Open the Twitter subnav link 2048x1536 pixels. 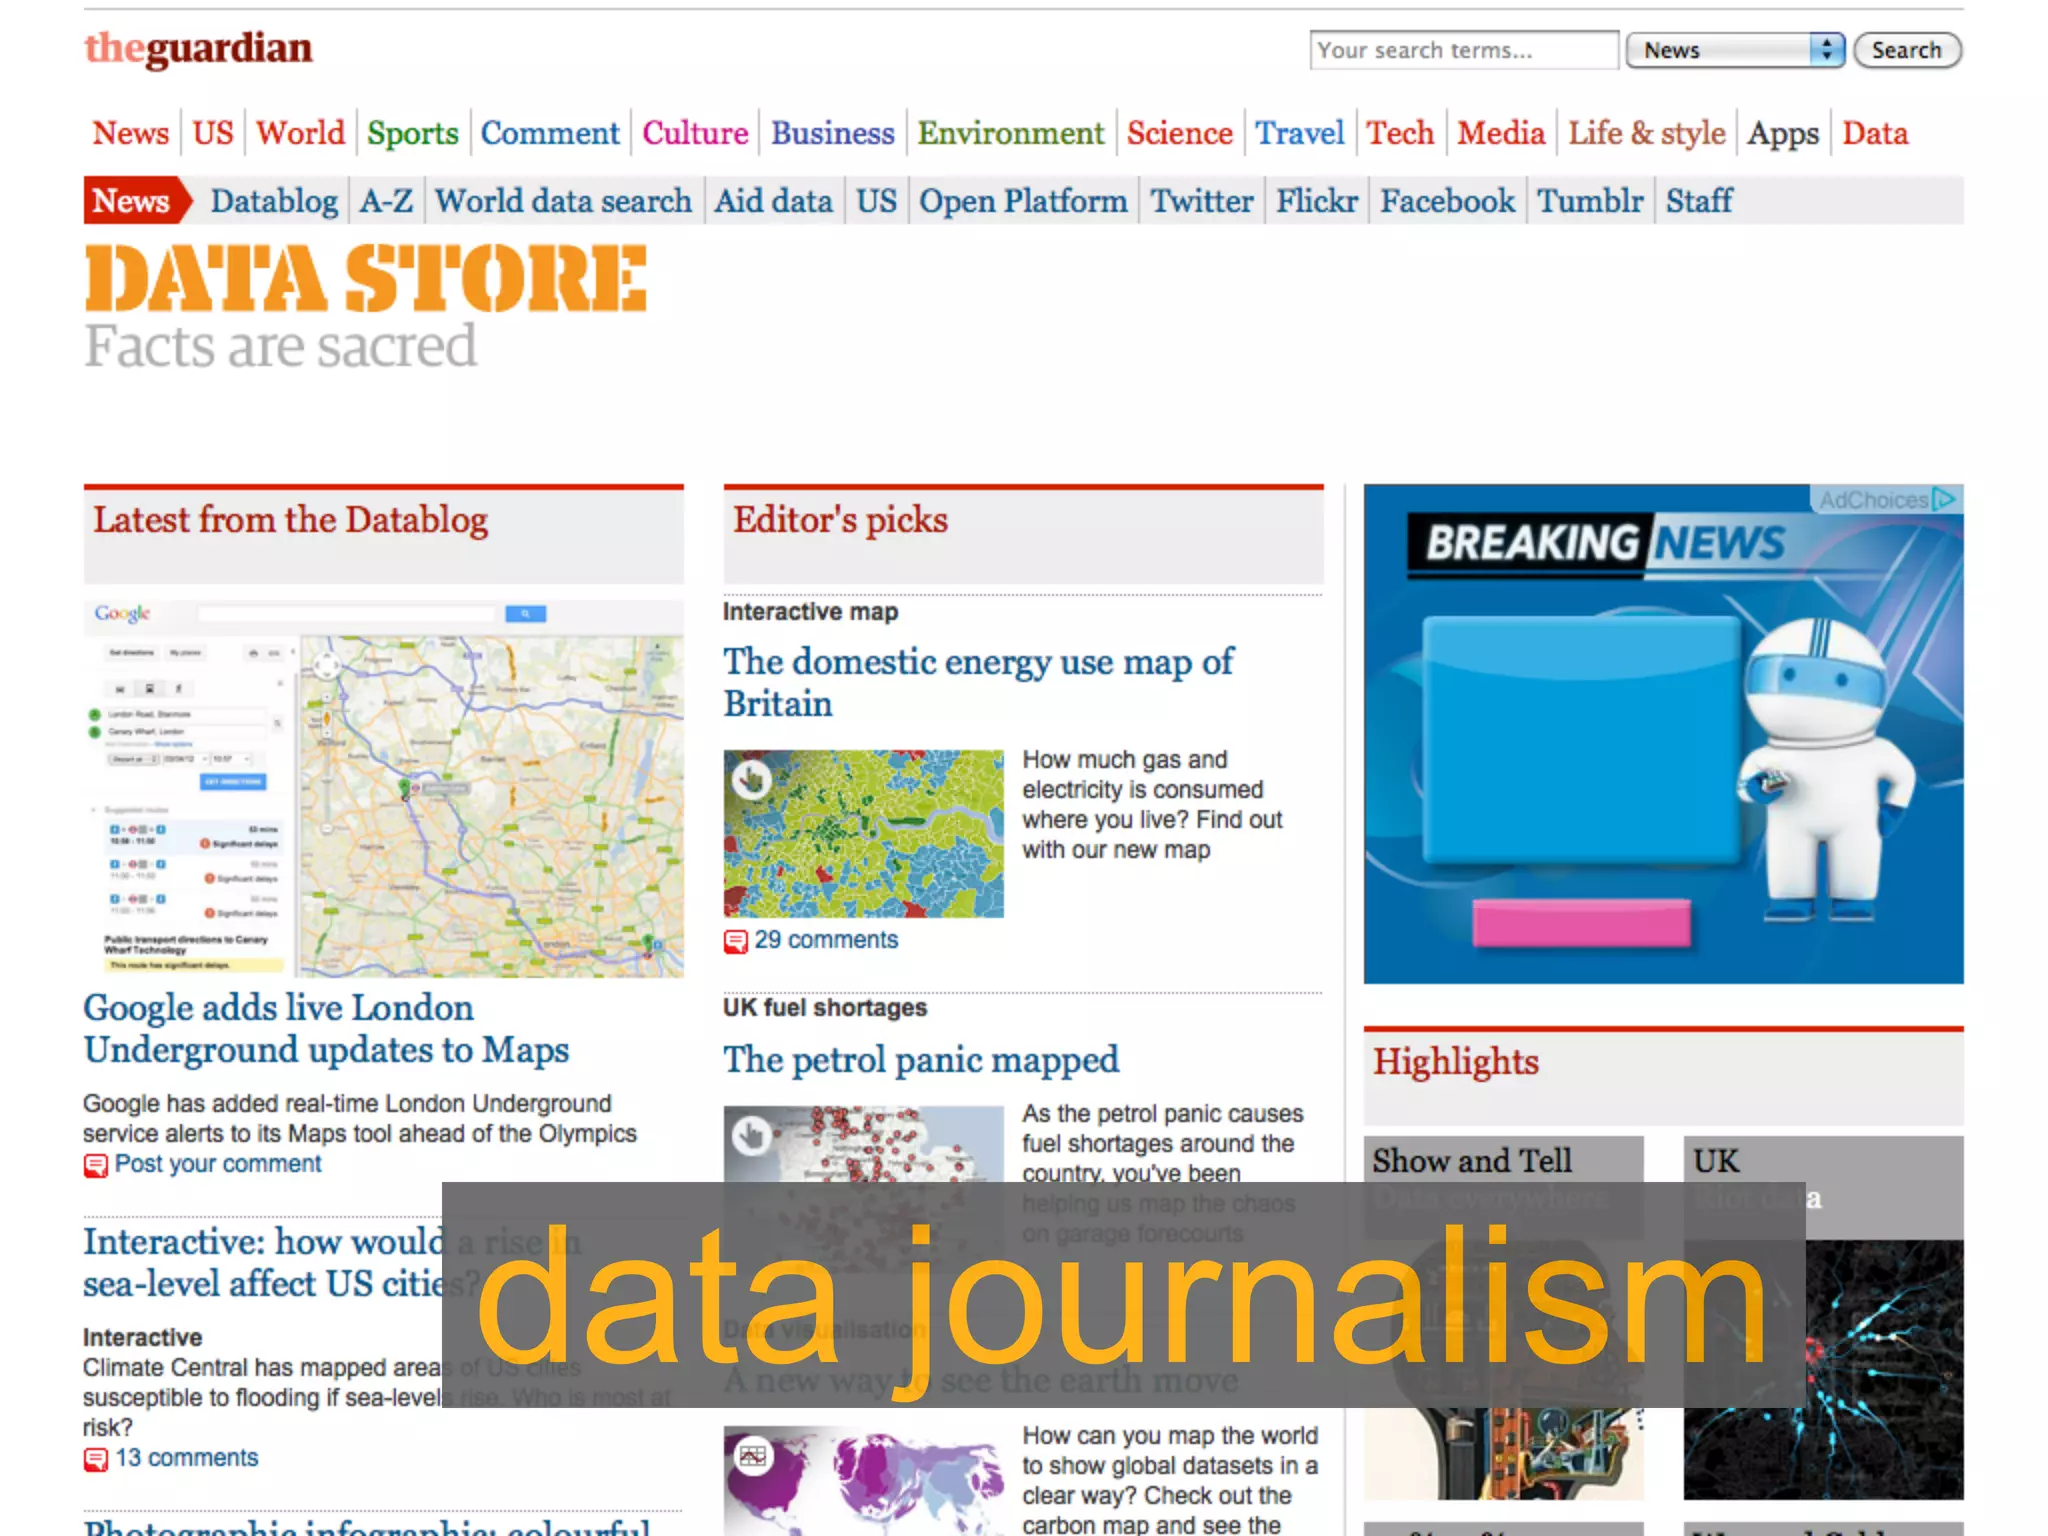(1202, 201)
